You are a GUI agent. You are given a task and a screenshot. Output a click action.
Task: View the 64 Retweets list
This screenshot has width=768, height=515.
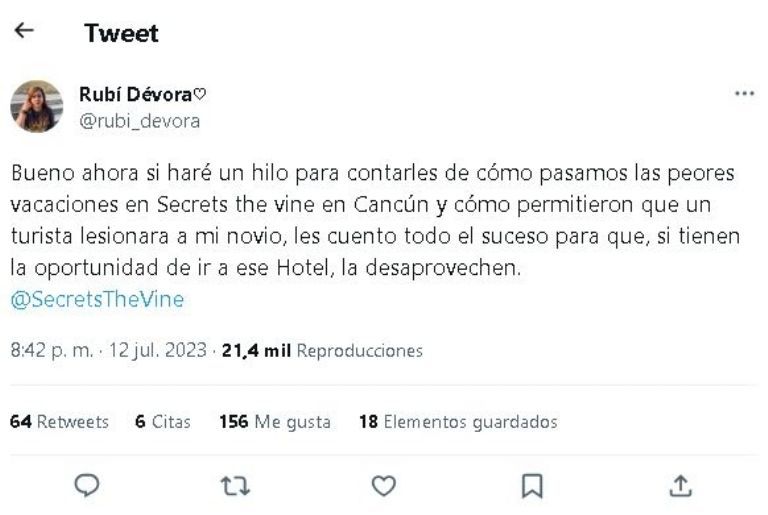[x=59, y=421]
